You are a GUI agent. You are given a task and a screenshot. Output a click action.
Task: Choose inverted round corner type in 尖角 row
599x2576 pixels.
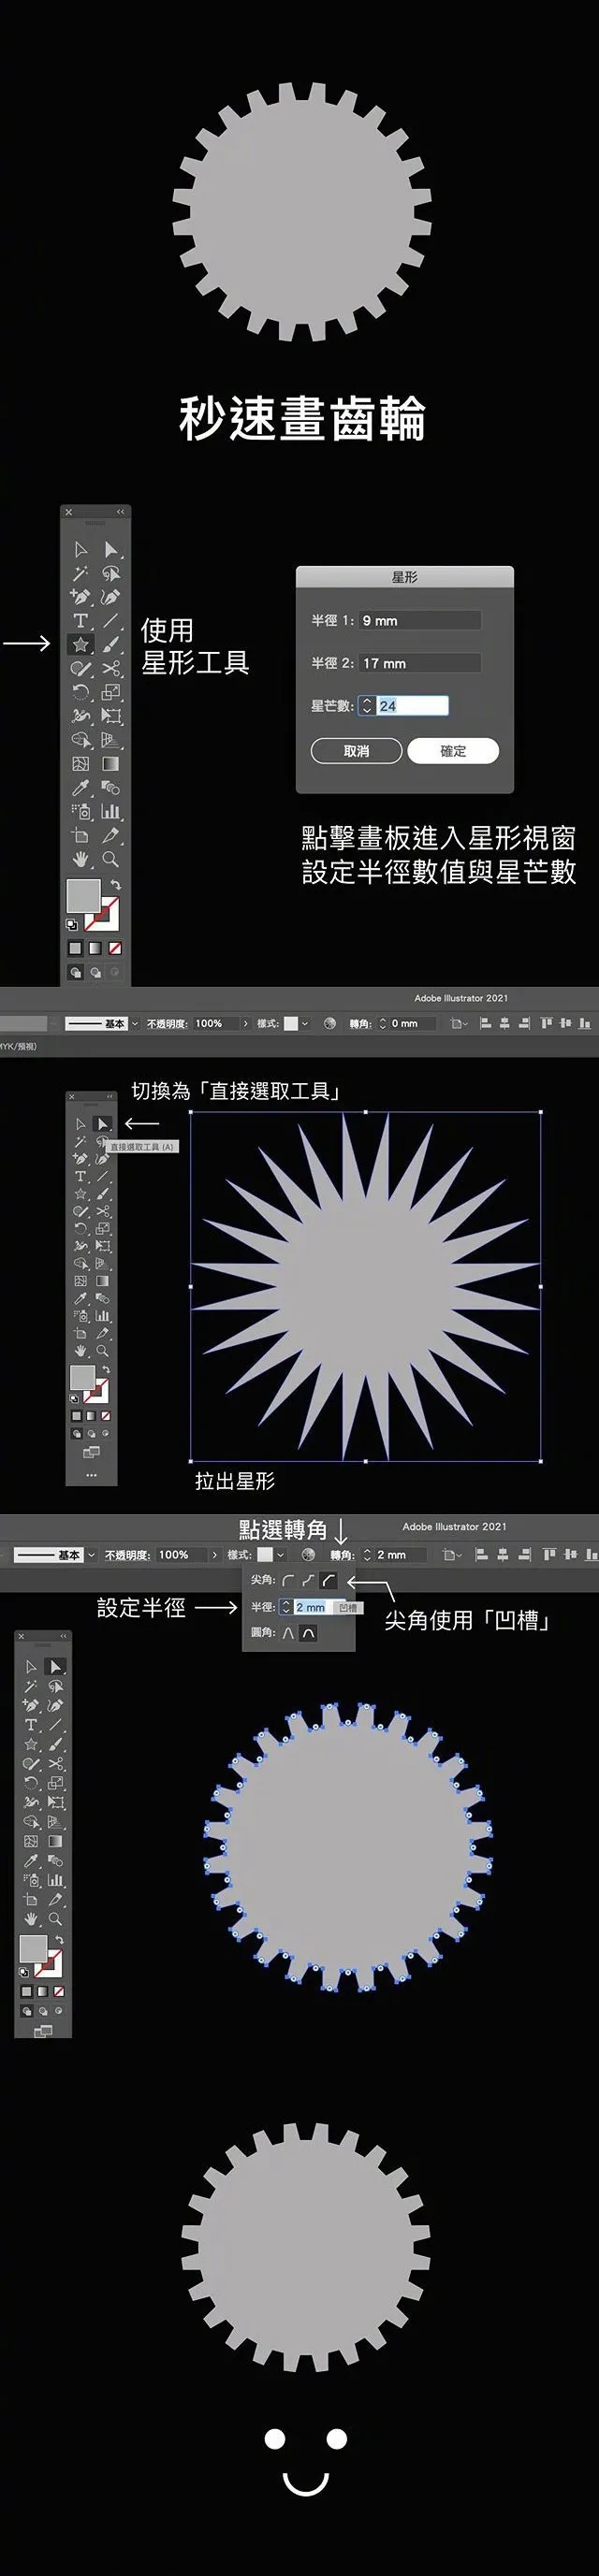point(308,1581)
